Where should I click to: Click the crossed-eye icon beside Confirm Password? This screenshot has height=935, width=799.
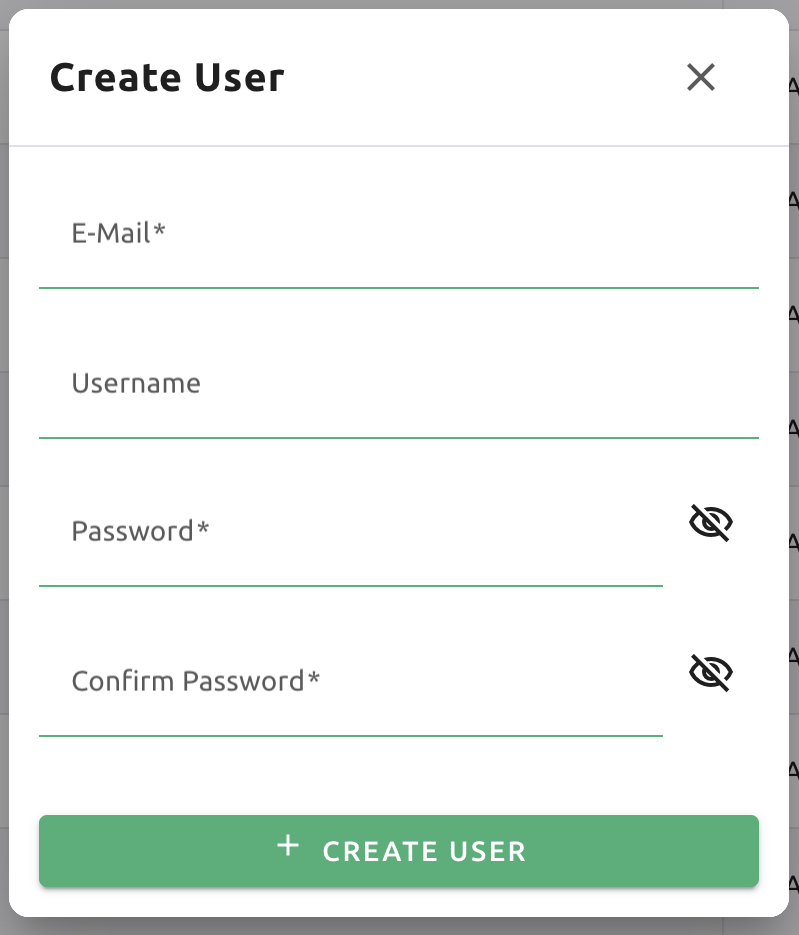click(711, 673)
